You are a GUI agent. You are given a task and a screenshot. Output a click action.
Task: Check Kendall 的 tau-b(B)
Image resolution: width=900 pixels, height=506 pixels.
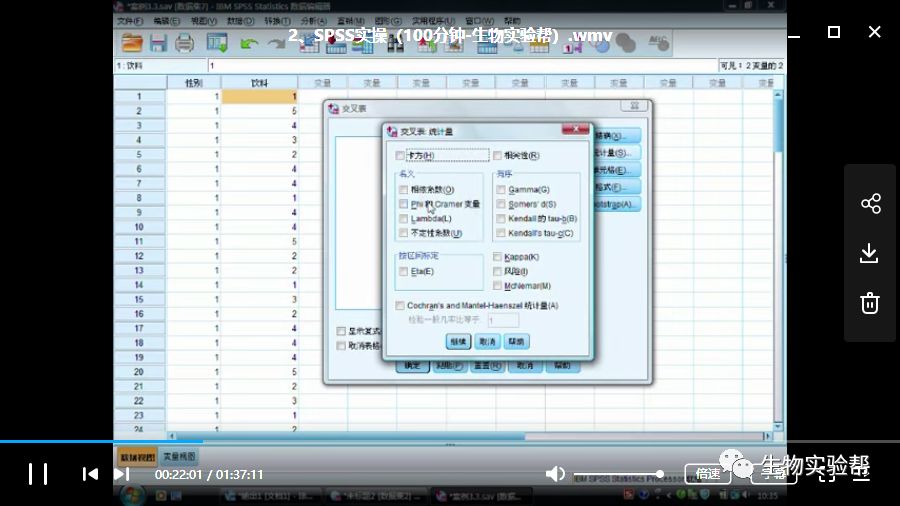click(x=501, y=219)
